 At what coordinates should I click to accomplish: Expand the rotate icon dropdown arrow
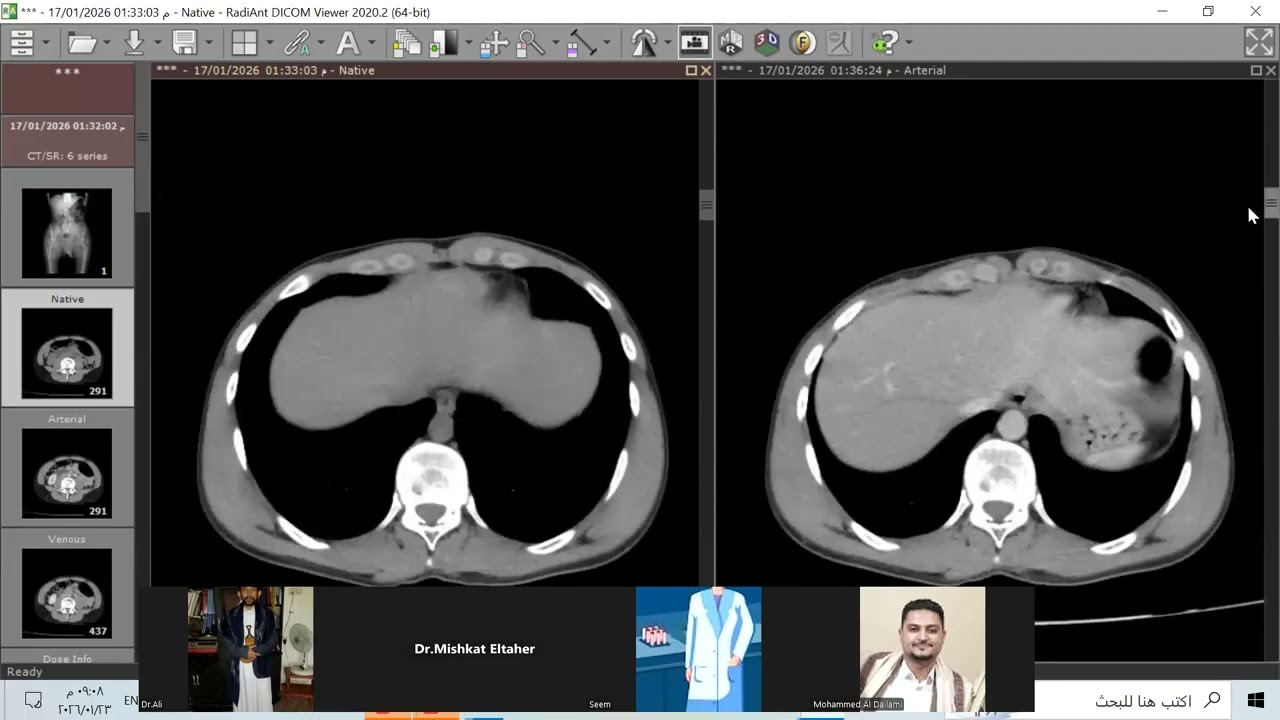(669, 43)
